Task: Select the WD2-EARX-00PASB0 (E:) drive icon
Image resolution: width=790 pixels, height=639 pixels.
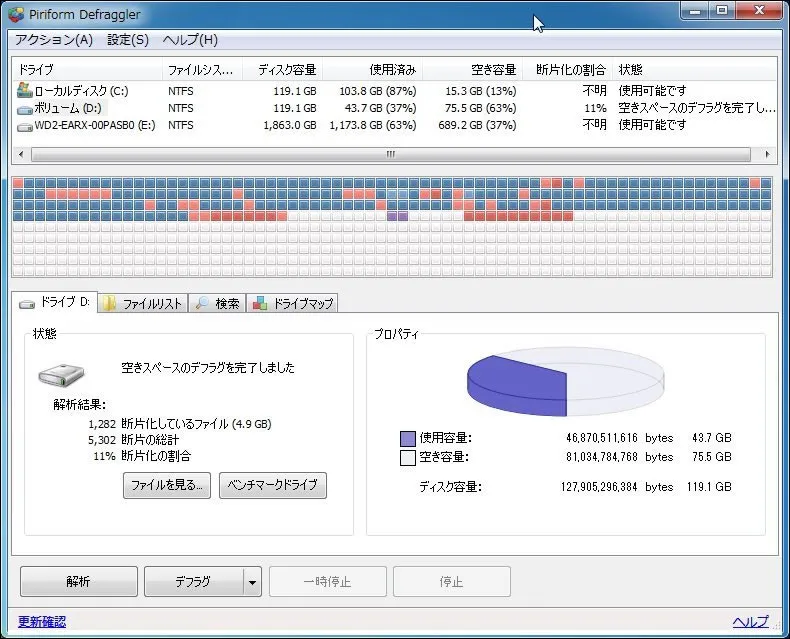Action: point(25,126)
